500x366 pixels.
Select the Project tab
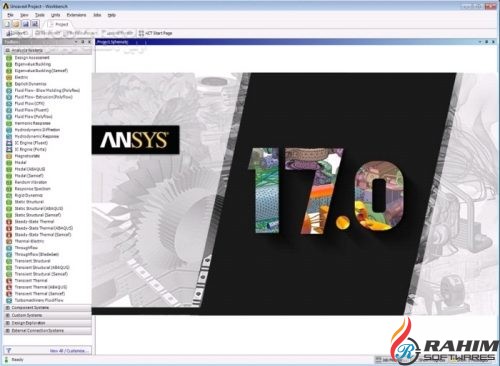pyautogui.click(x=59, y=24)
